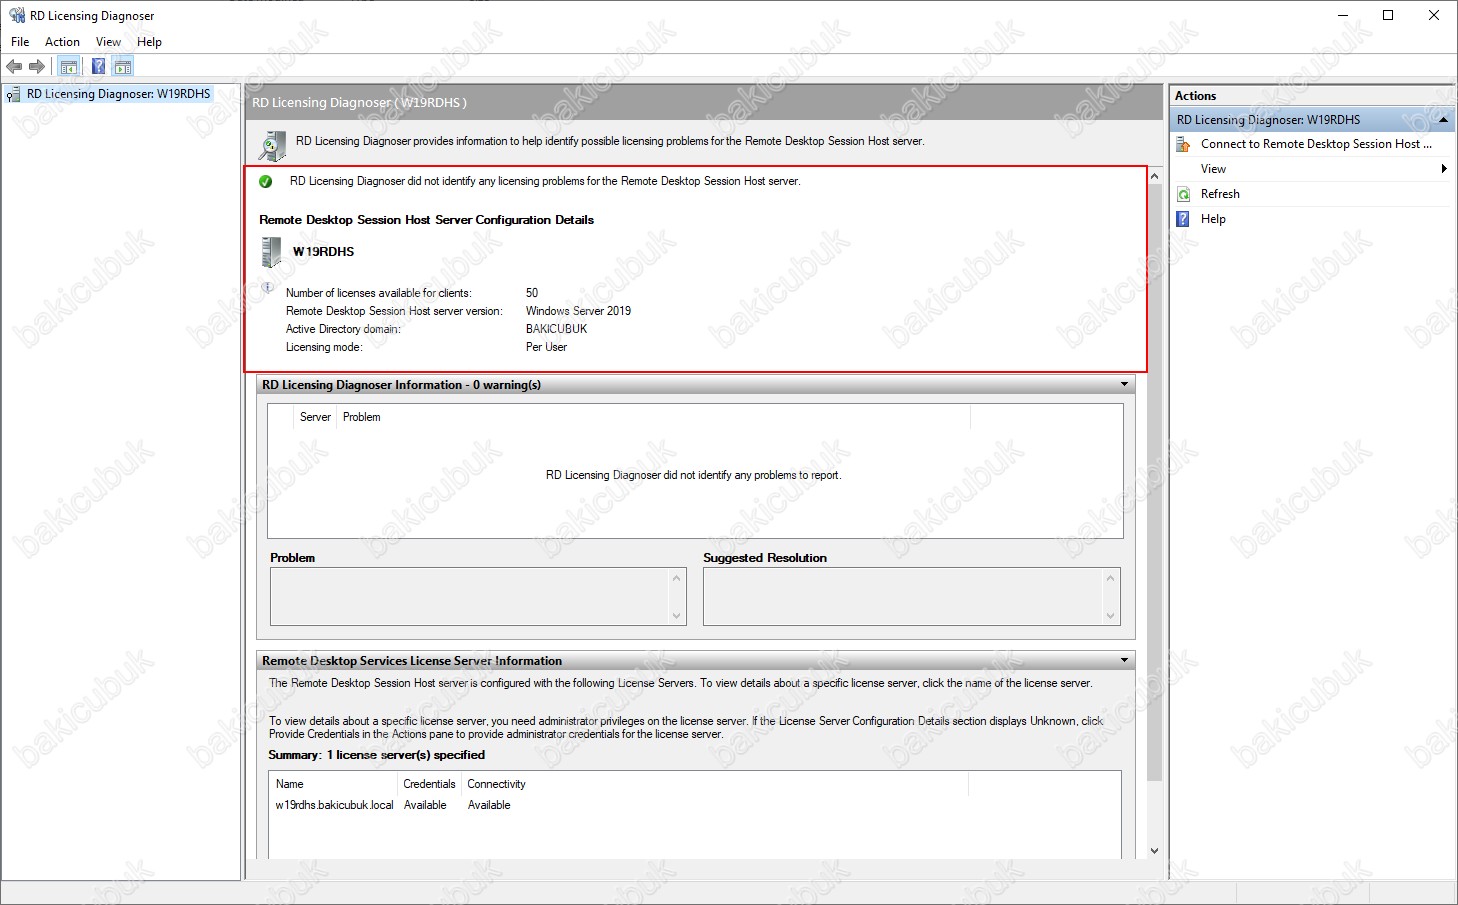Click the main pane scrollbar down arrow
The height and width of the screenshot is (905, 1458).
1155,851
